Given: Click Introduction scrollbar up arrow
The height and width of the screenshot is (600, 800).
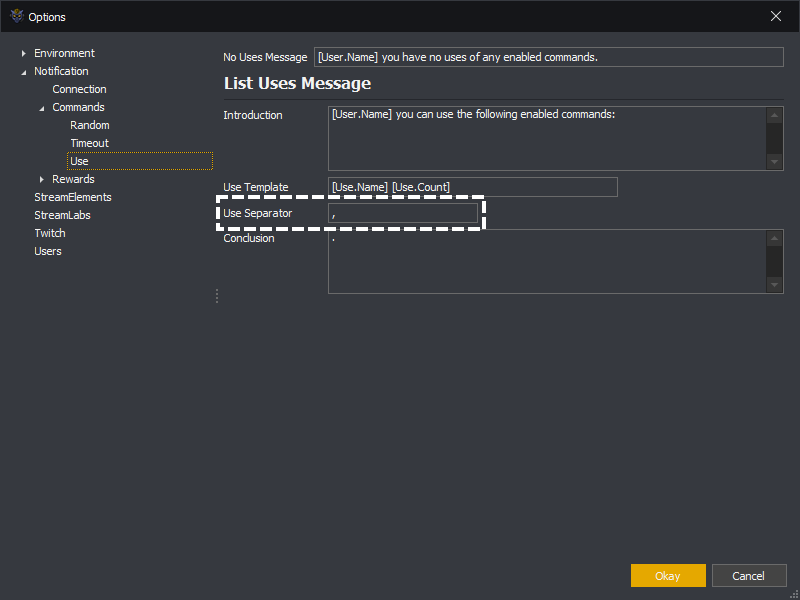Looking at the screenshot, I should pos(774,115).
